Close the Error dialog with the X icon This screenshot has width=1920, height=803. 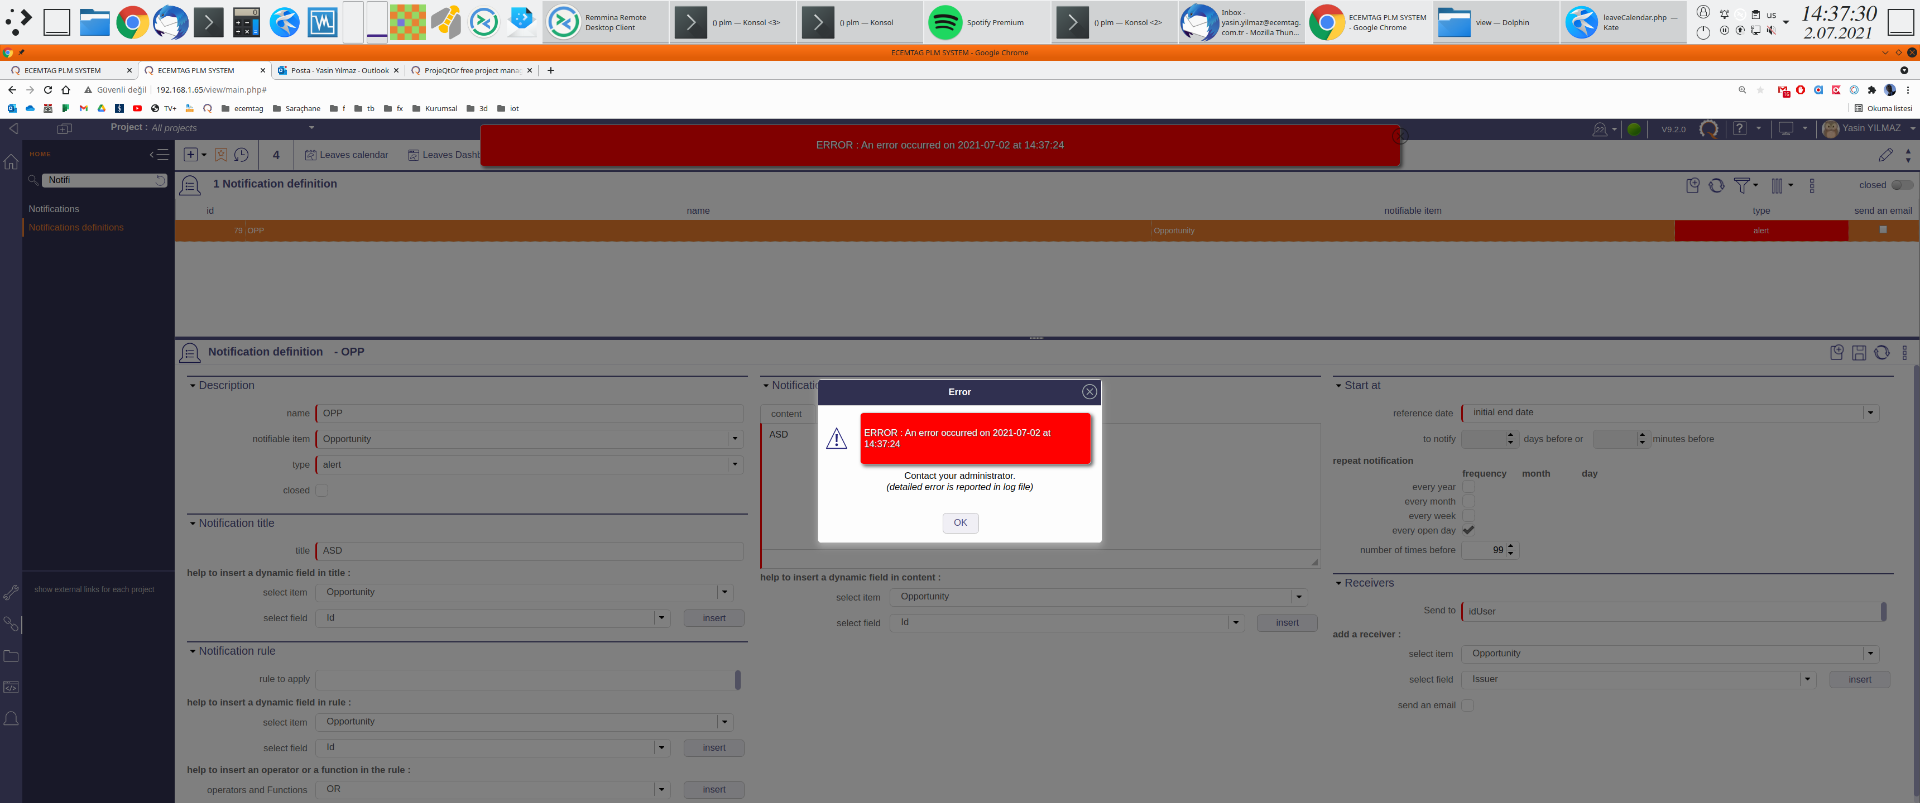[1089, 392]
